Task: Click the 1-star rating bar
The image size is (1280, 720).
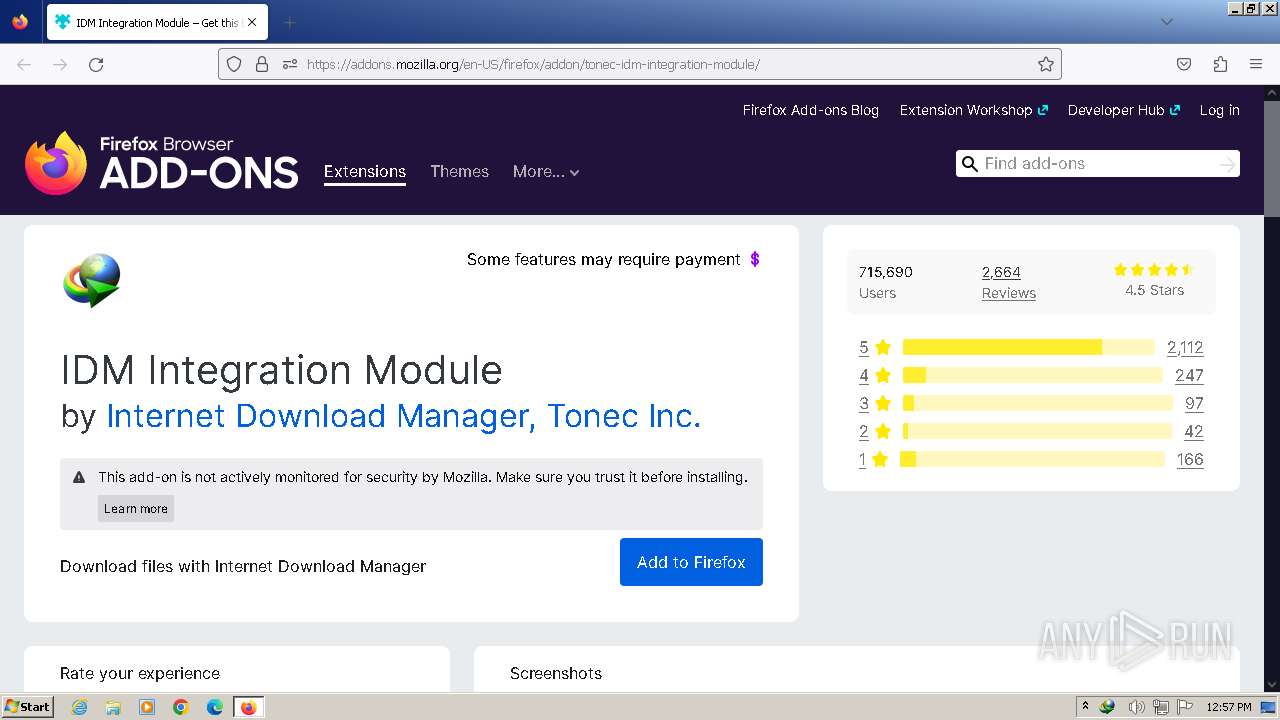Action: coord(1033,459)
